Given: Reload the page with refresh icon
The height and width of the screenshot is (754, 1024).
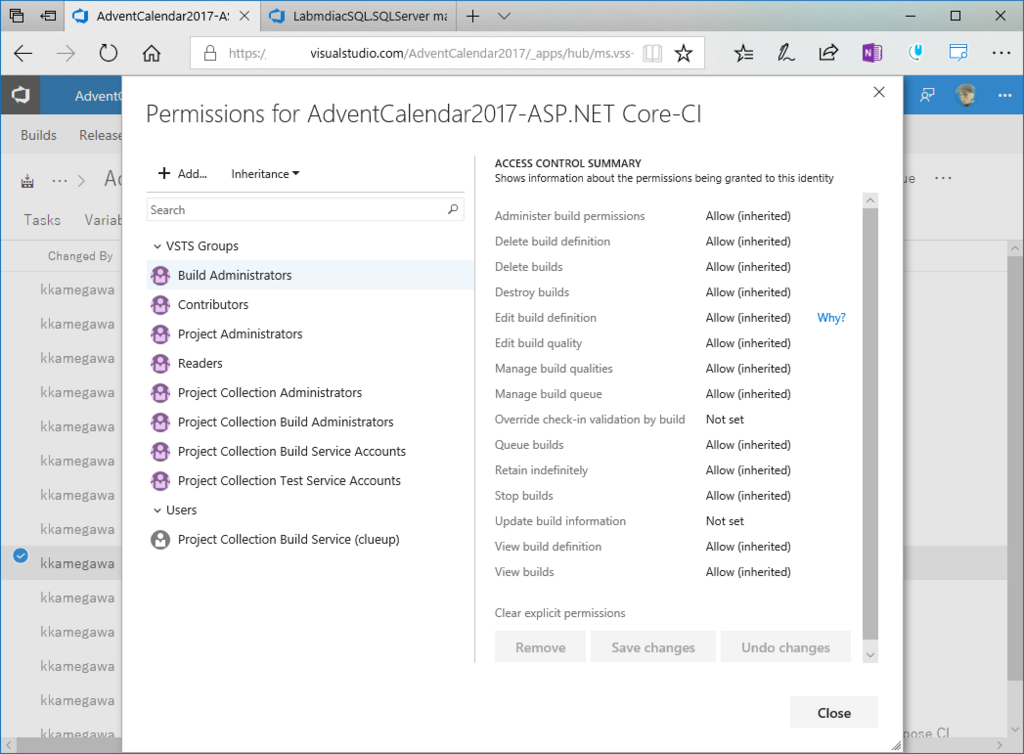Looking at the screenshot, I should [108, 53].
